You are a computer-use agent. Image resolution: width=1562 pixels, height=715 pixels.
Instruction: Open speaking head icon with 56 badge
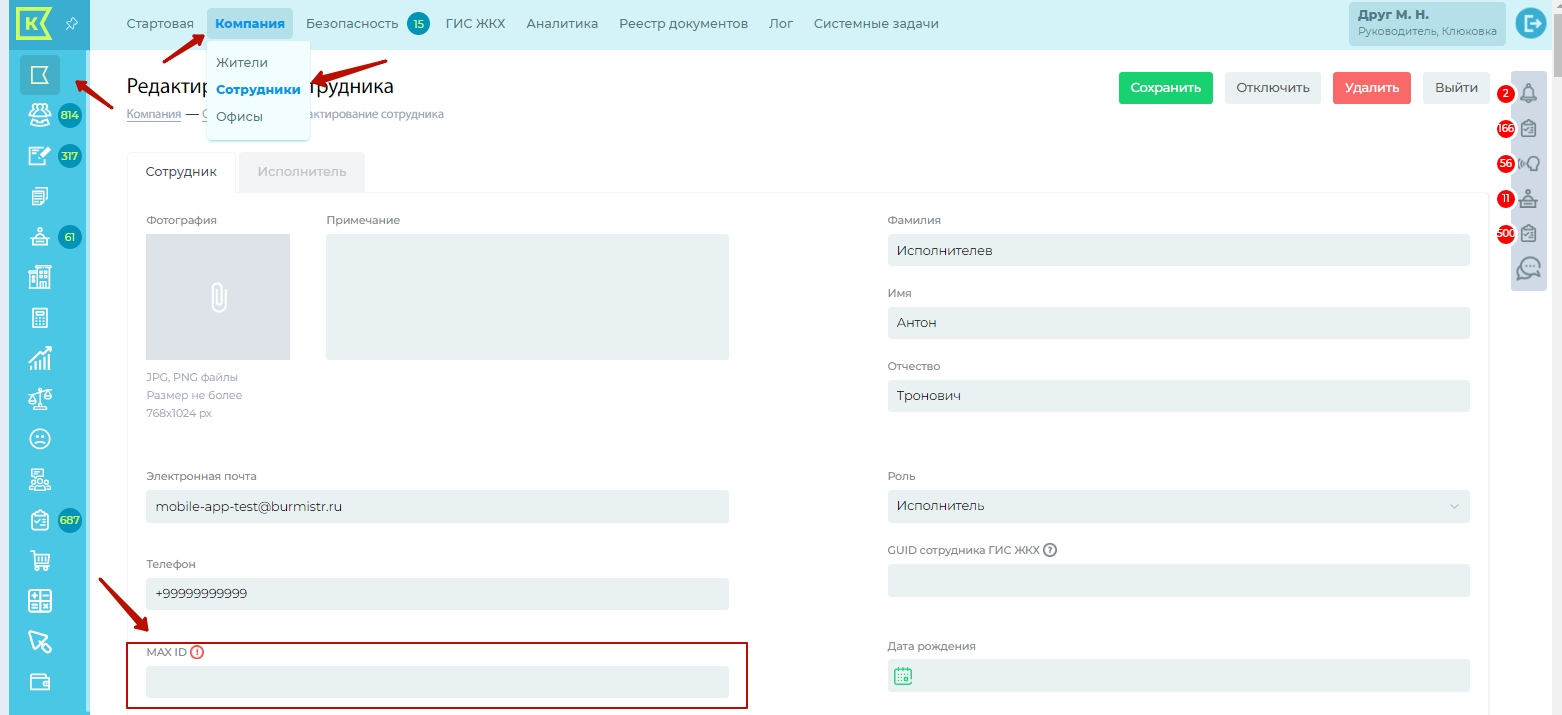pos(1528,164)
